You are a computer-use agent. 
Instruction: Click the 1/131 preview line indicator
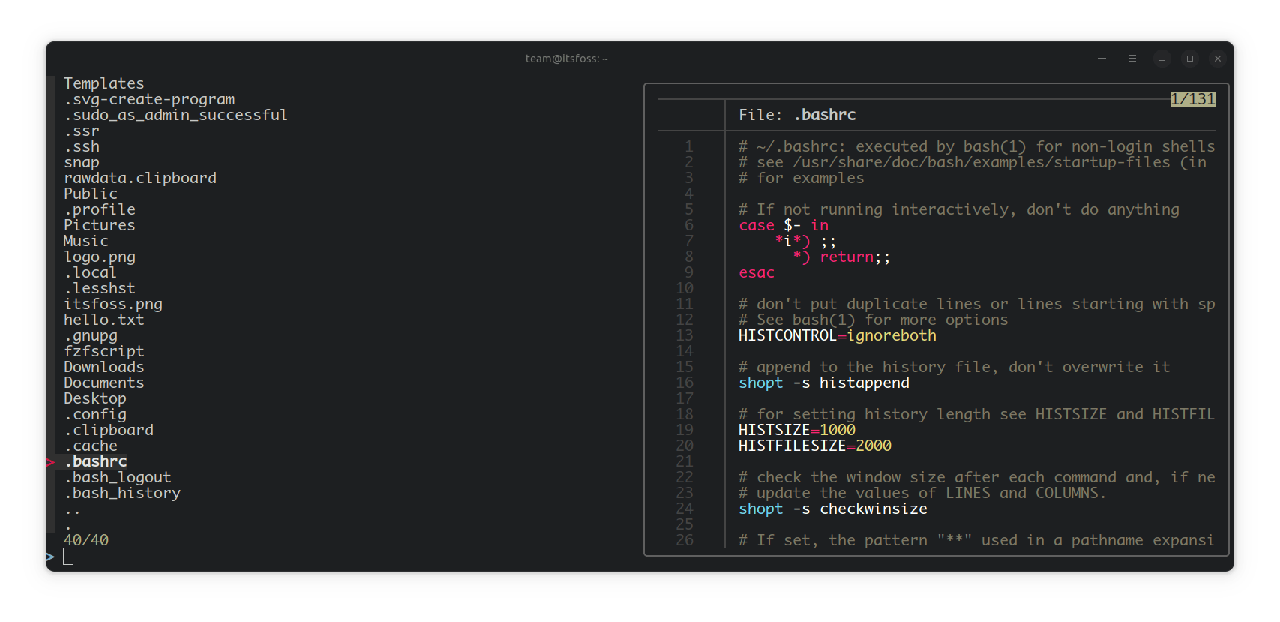1192,99
